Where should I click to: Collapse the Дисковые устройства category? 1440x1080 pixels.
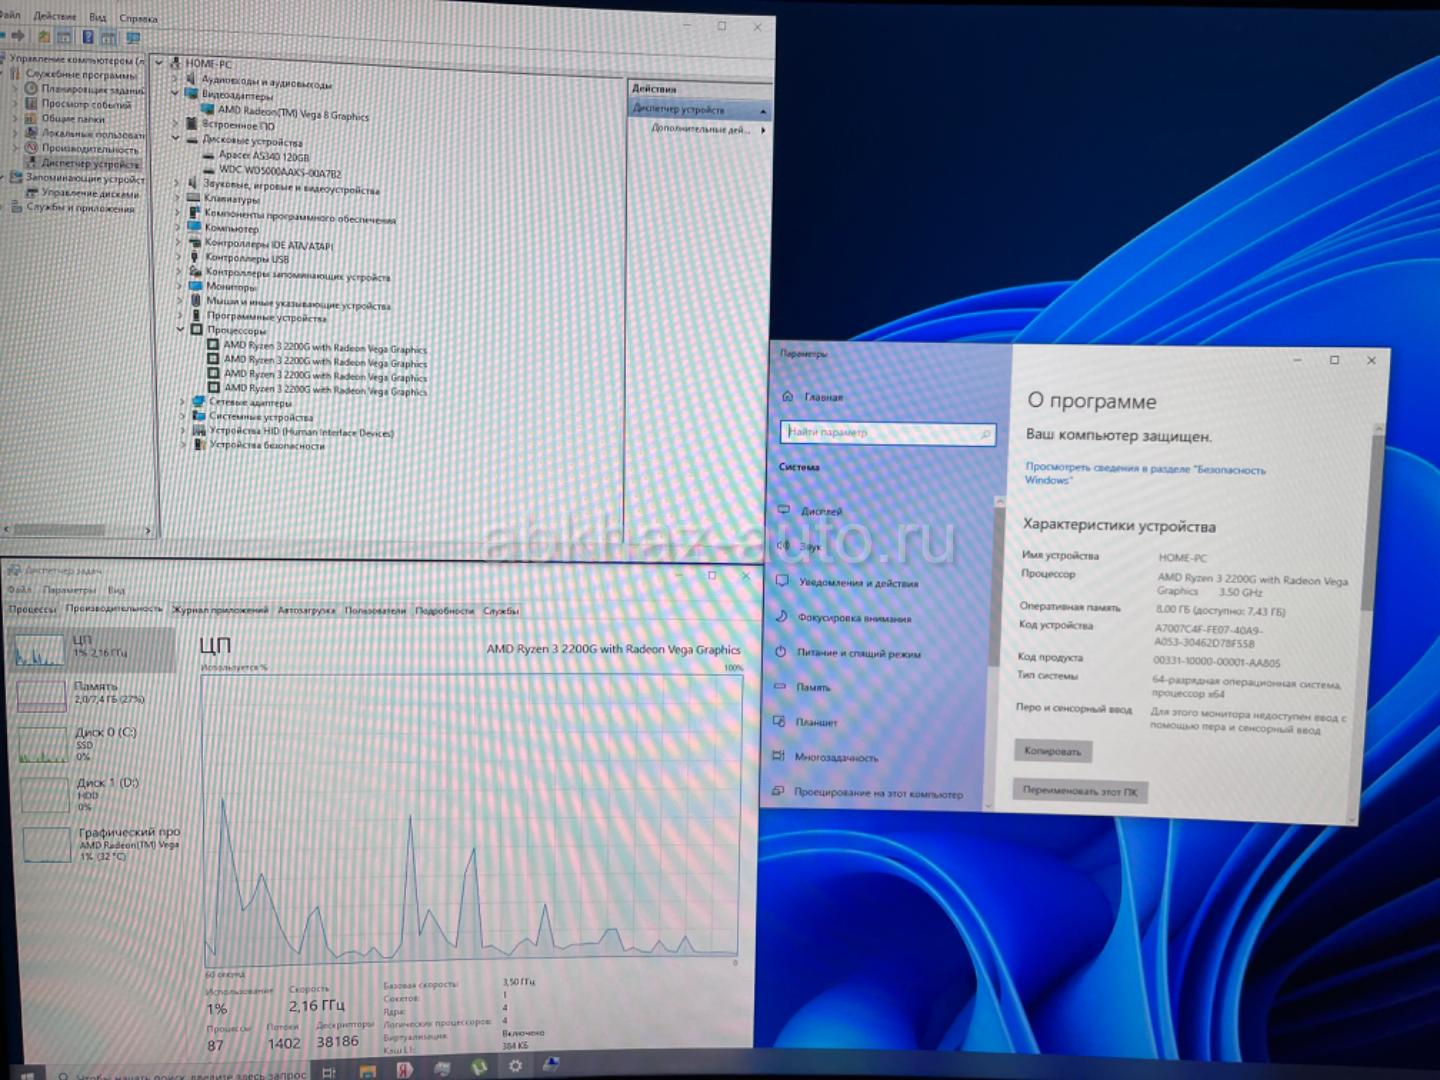[177, 140]
